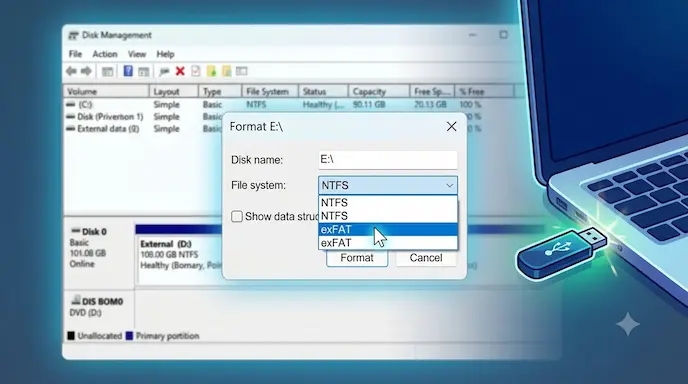
Task: Click the Healthy status cell of (C:)
Action: click(323, 104)
